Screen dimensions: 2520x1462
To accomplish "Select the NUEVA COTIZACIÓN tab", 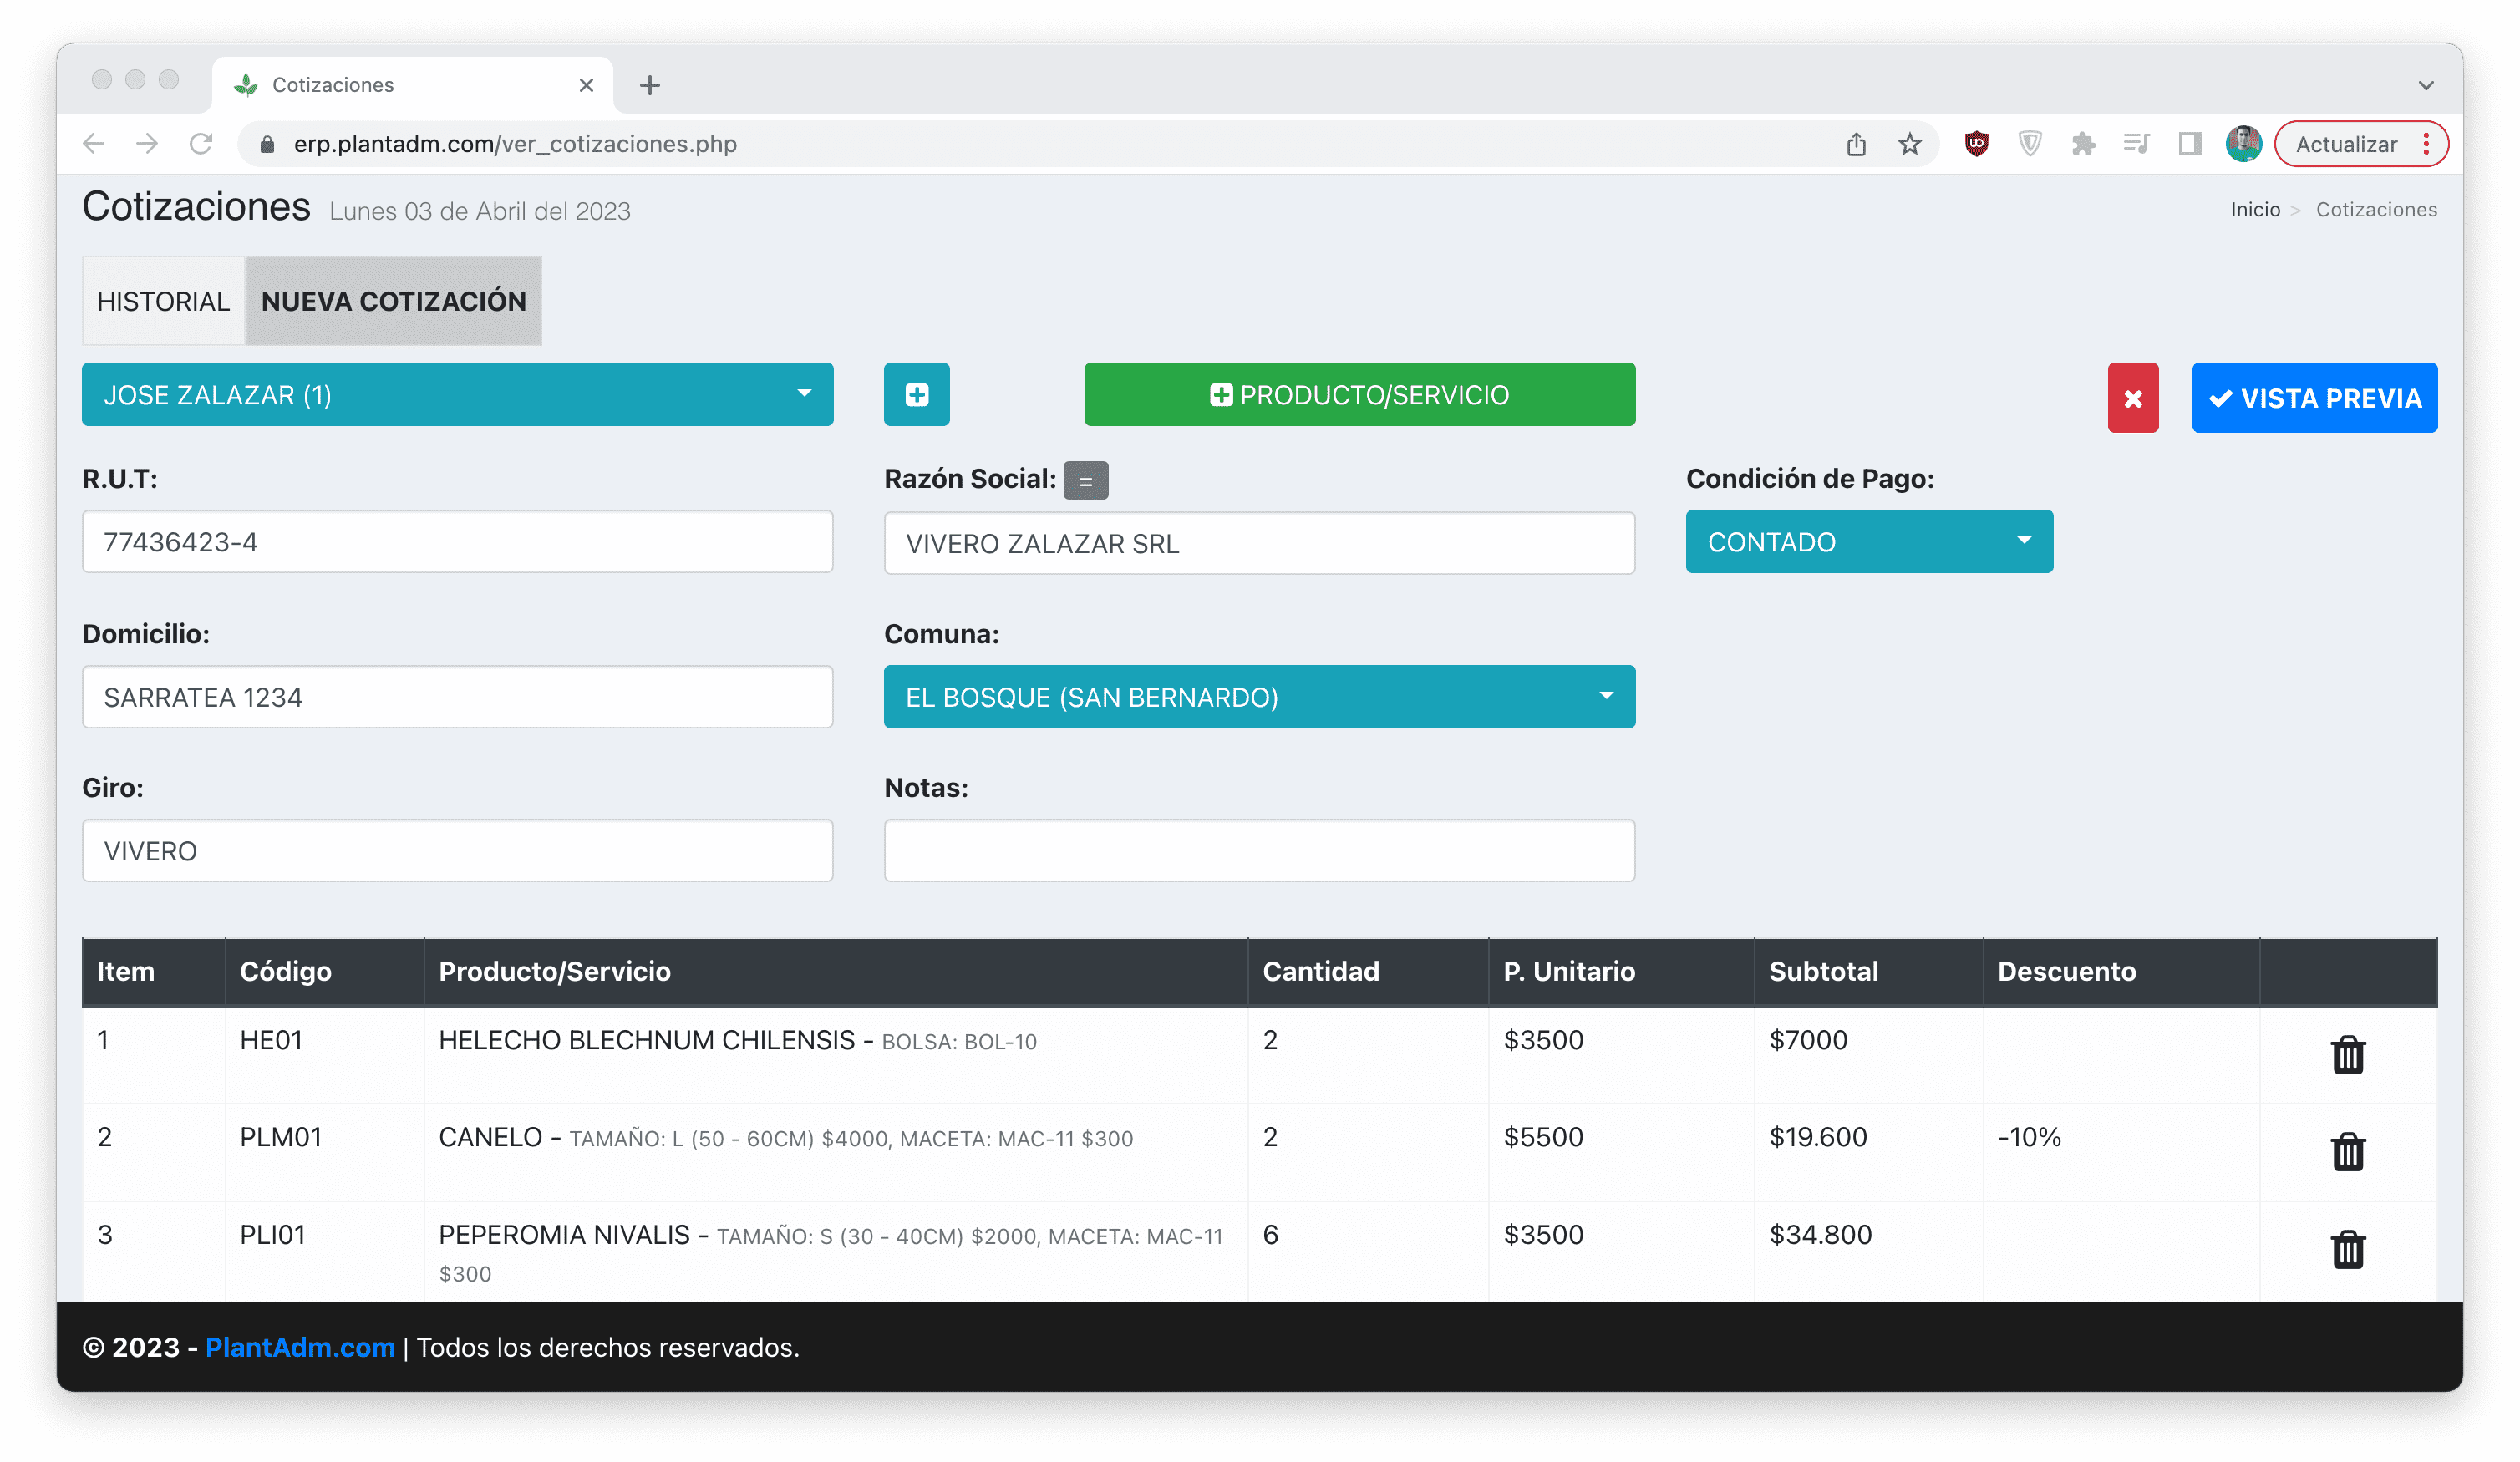I will coord(393,301).
